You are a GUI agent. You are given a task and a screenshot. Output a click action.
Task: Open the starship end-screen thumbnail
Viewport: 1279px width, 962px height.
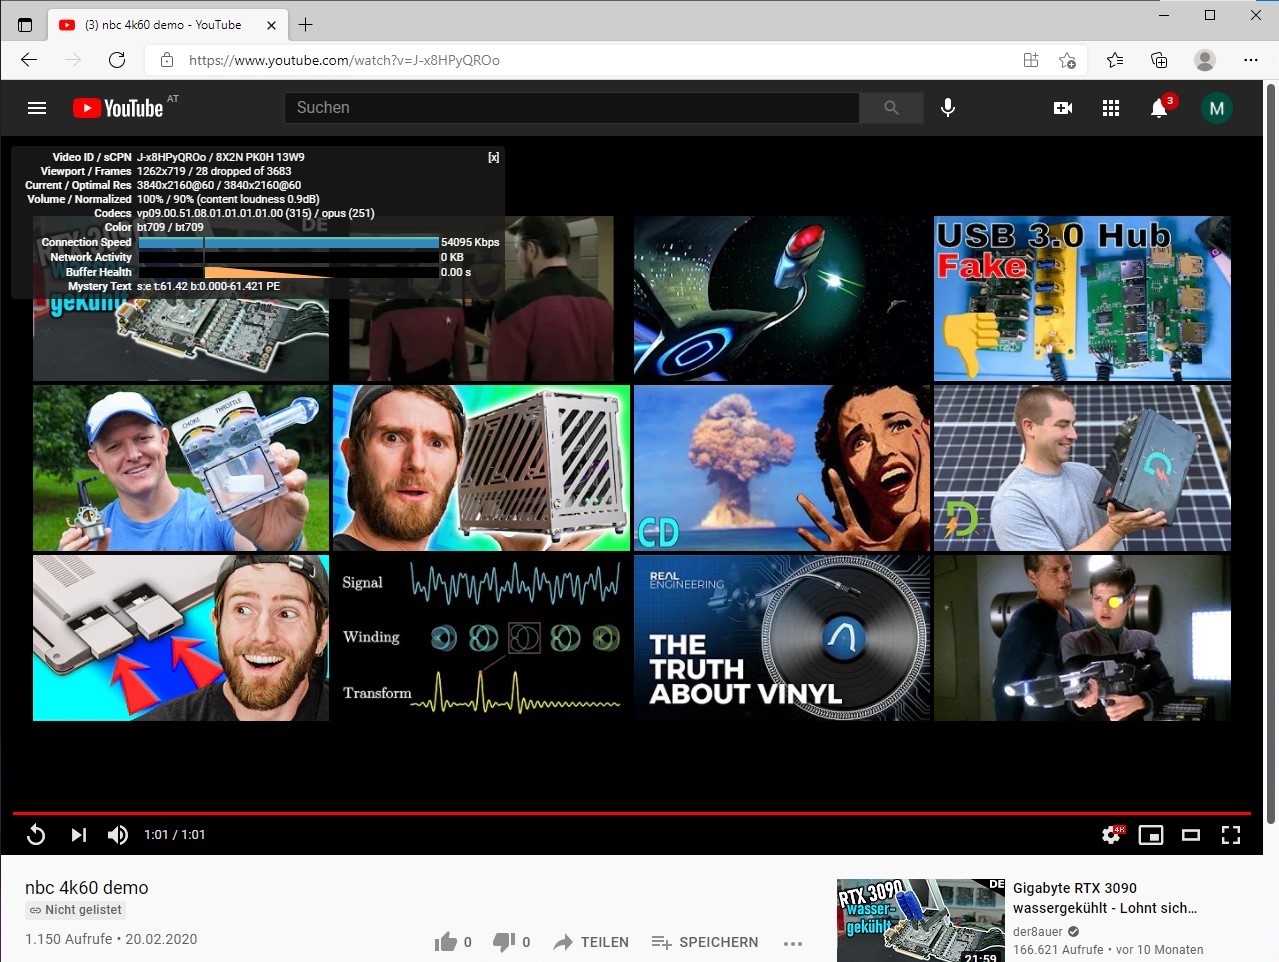[782, 299]
